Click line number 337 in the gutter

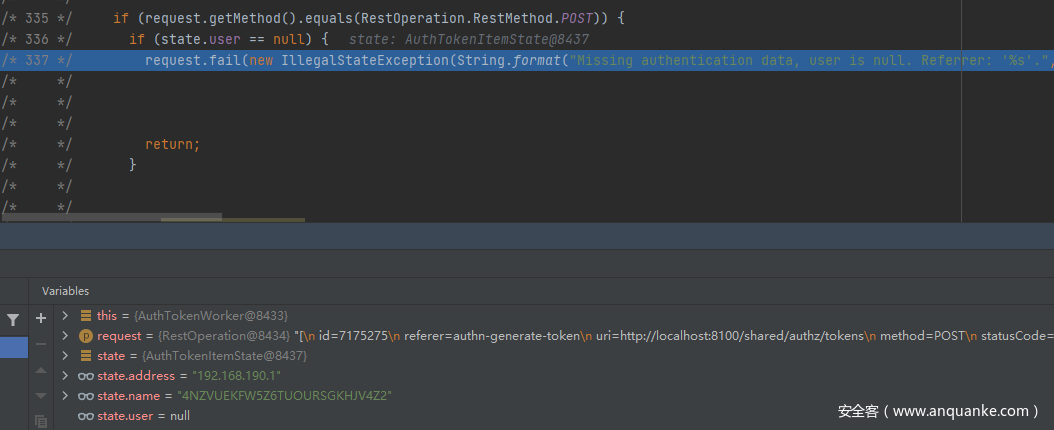36,60
